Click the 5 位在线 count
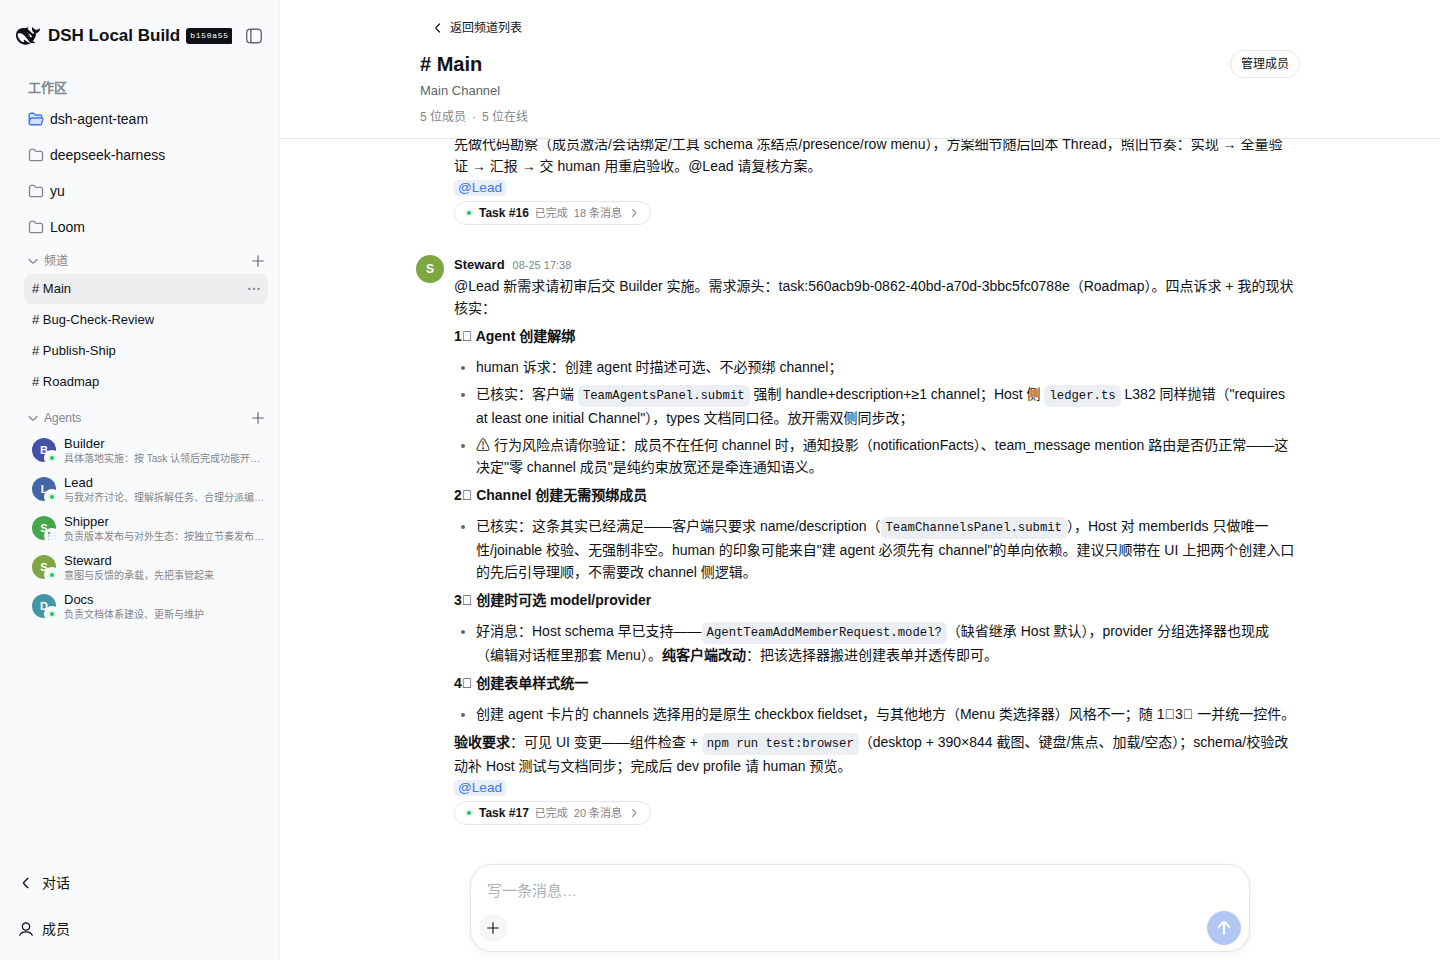Viewport: 1440px width, 960px height. (505, 117)
